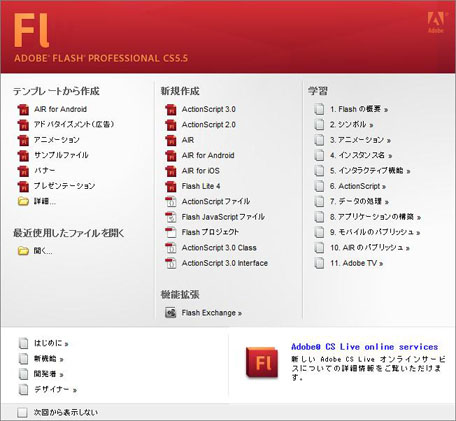The height and width of the screenshot is (421, 456).
Task: Open the 9. モバイルのパブリッシュ learning link
Action: tap(375, 232)
